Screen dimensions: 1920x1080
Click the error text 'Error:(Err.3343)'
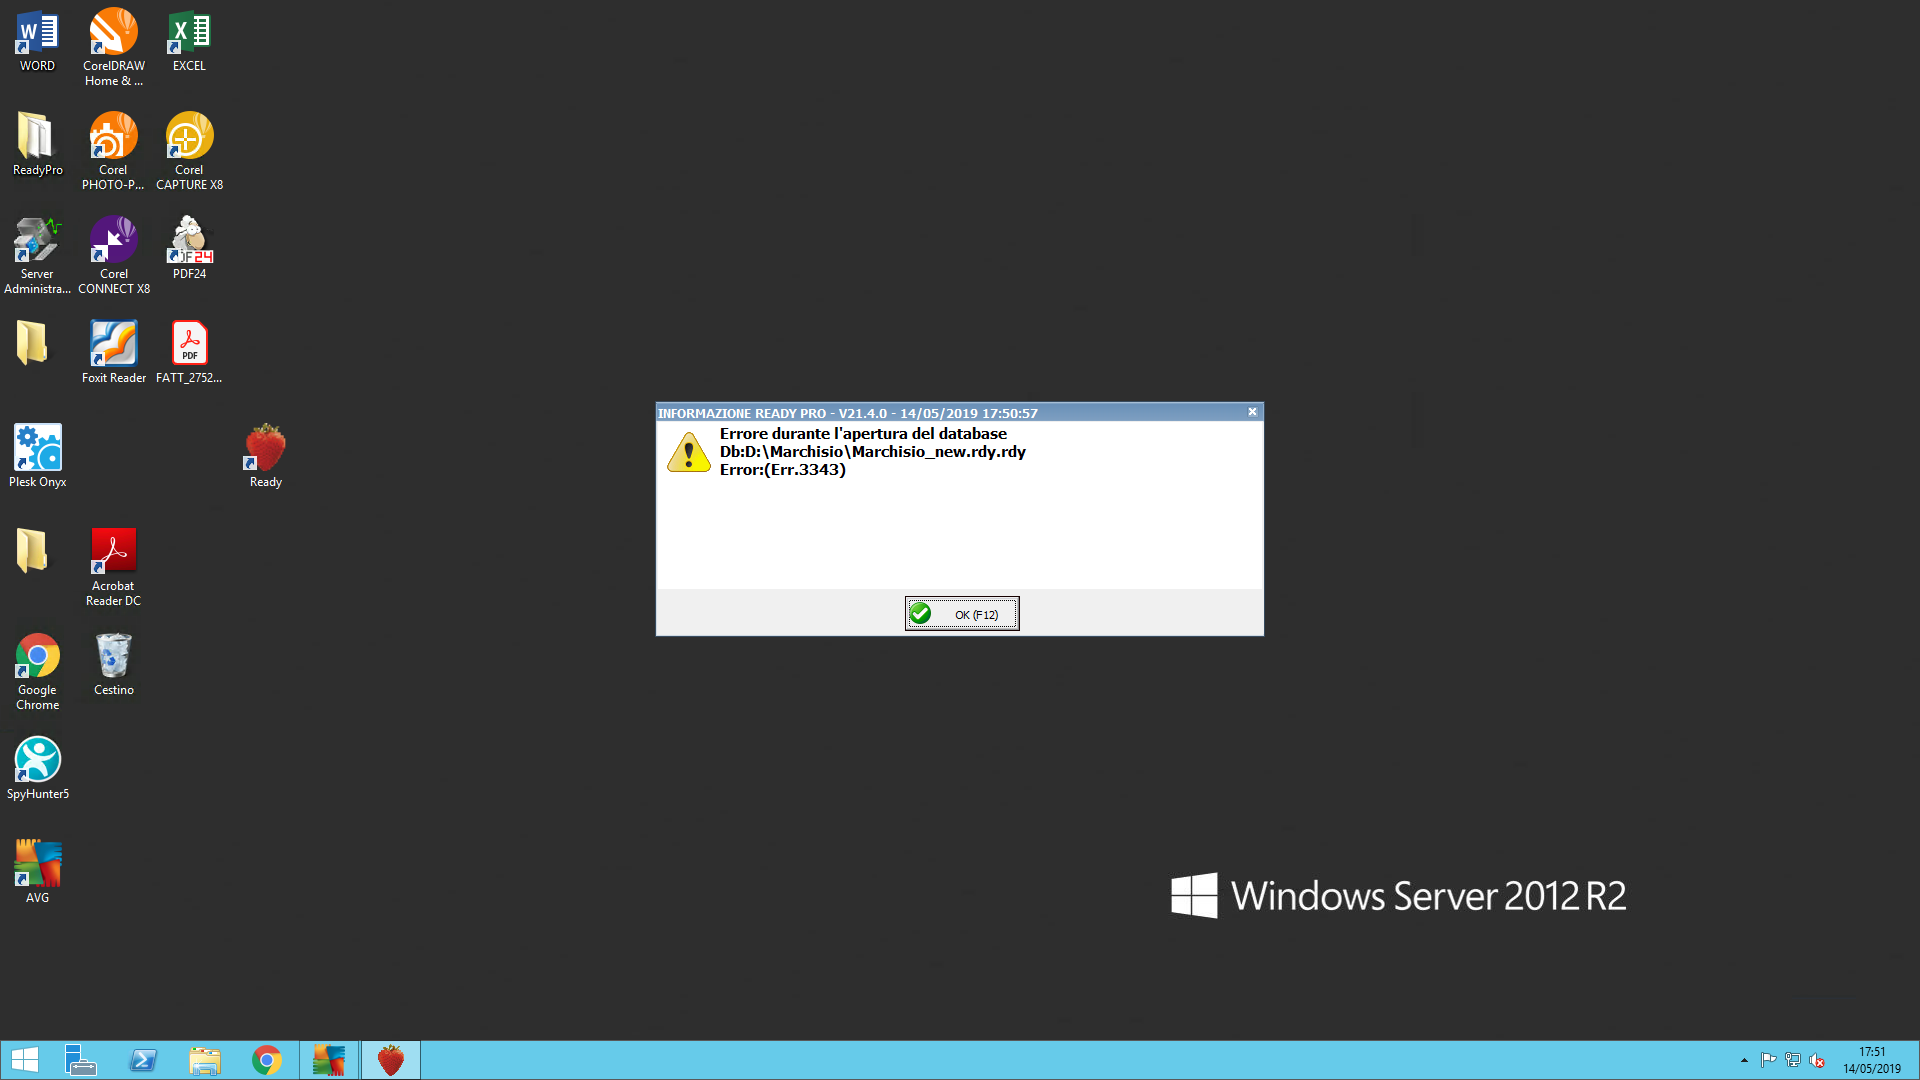[x=783, y=470]
